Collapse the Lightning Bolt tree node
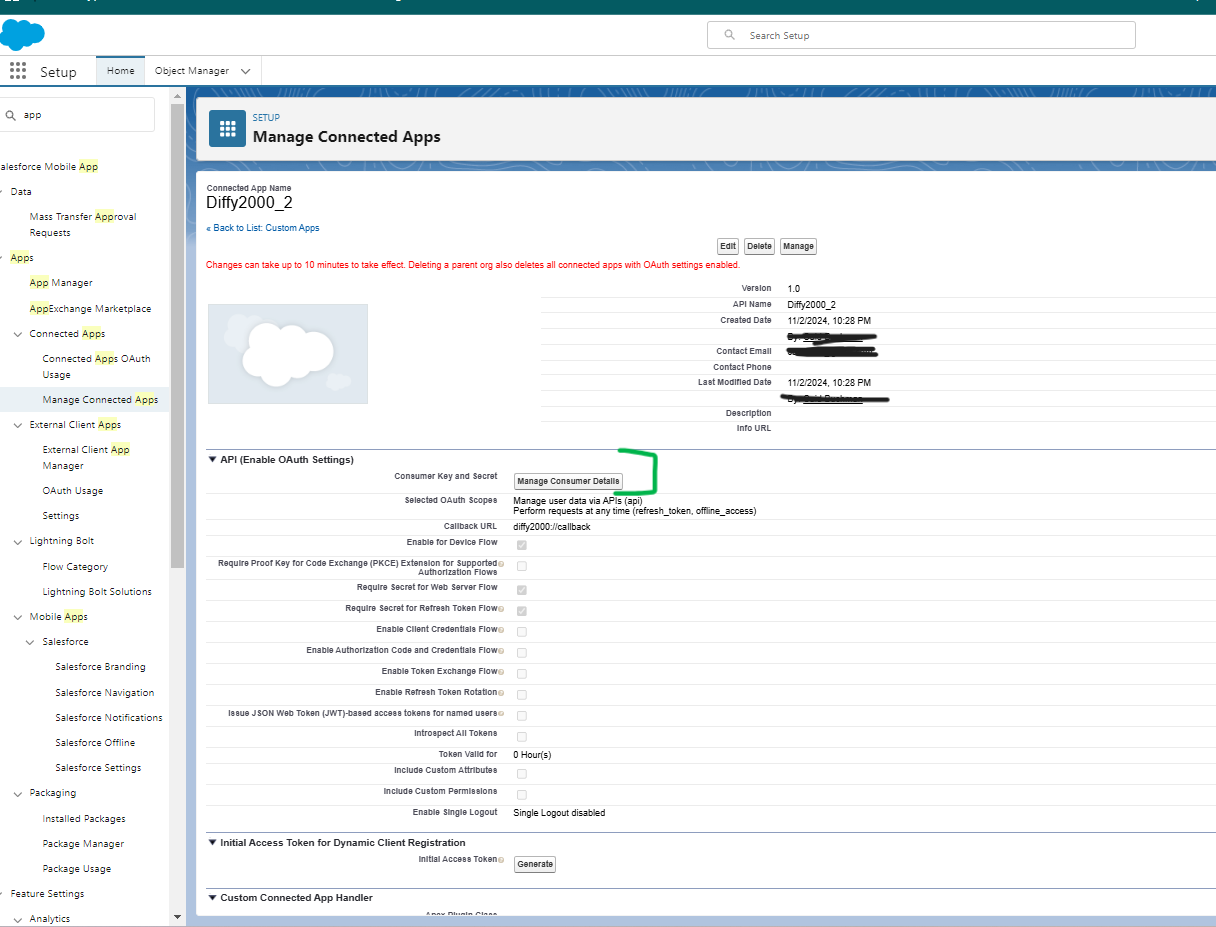Image resolution: width=1216 pixels, height=927 pixels. coord(18,541)
